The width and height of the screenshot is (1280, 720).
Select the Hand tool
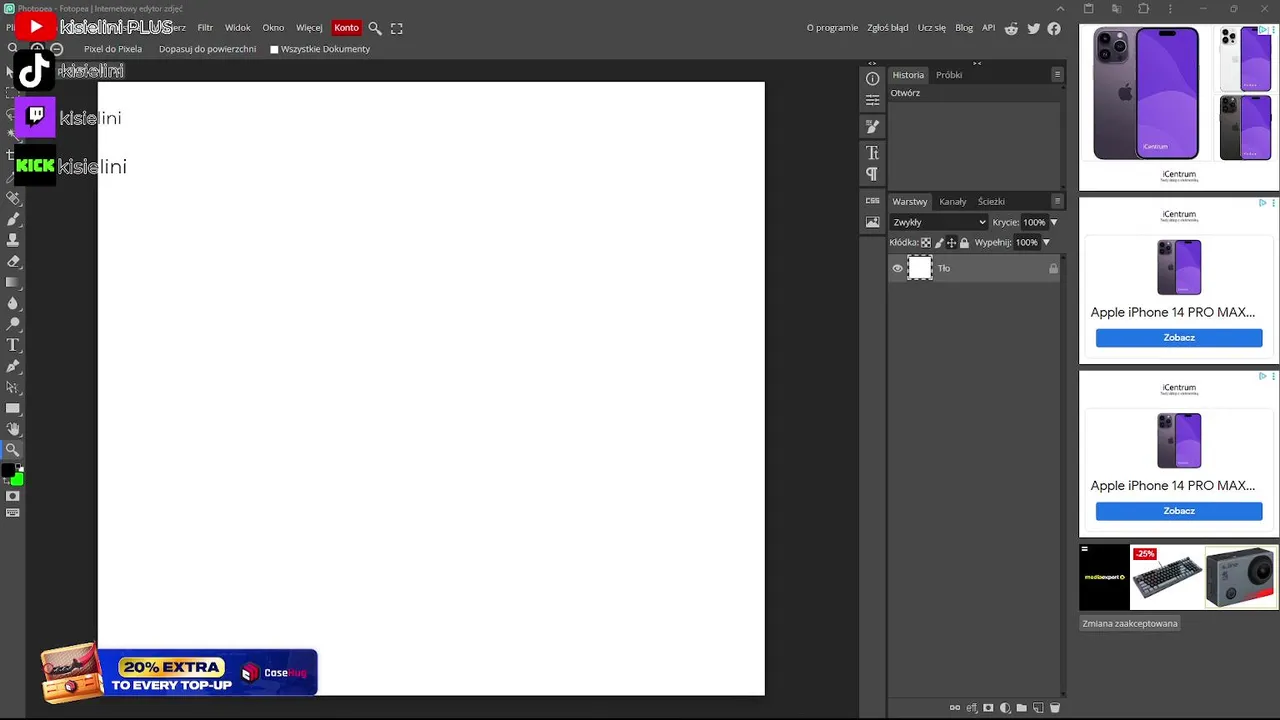point(13,429)
